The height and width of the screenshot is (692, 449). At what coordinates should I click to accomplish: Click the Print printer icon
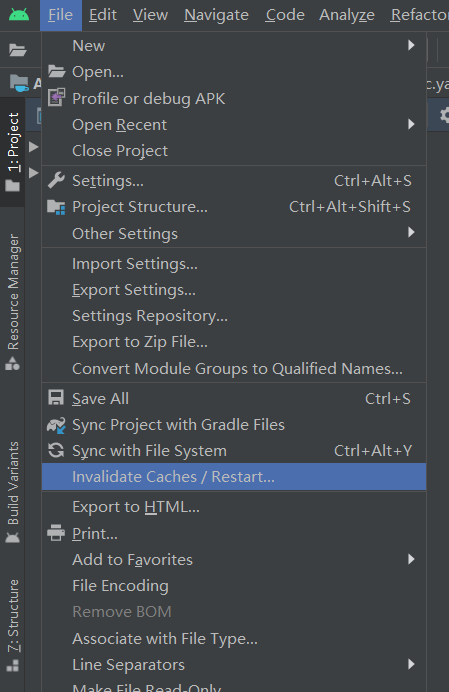pos(56,533)
